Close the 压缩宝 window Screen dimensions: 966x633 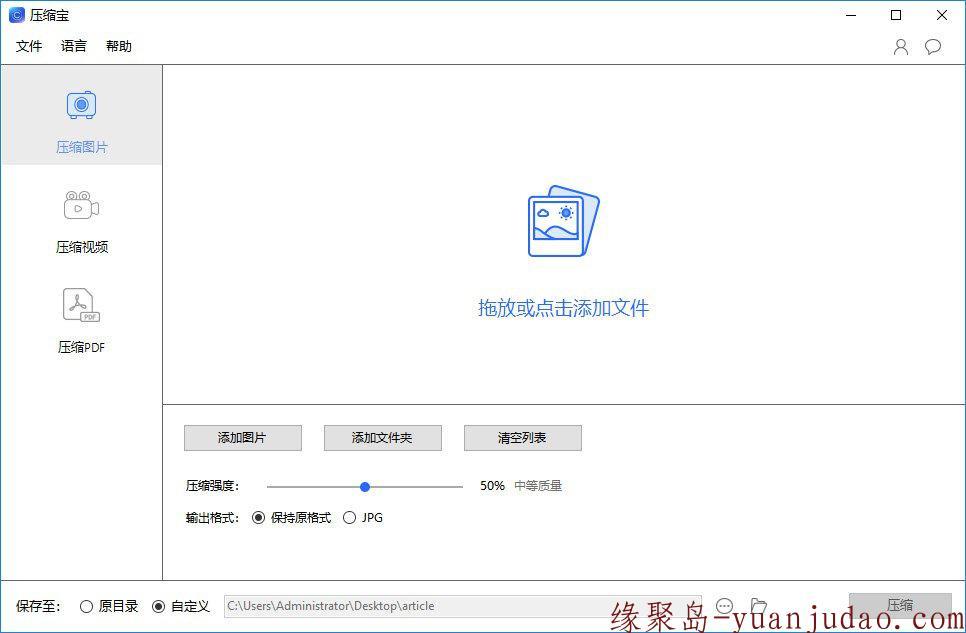942,15
